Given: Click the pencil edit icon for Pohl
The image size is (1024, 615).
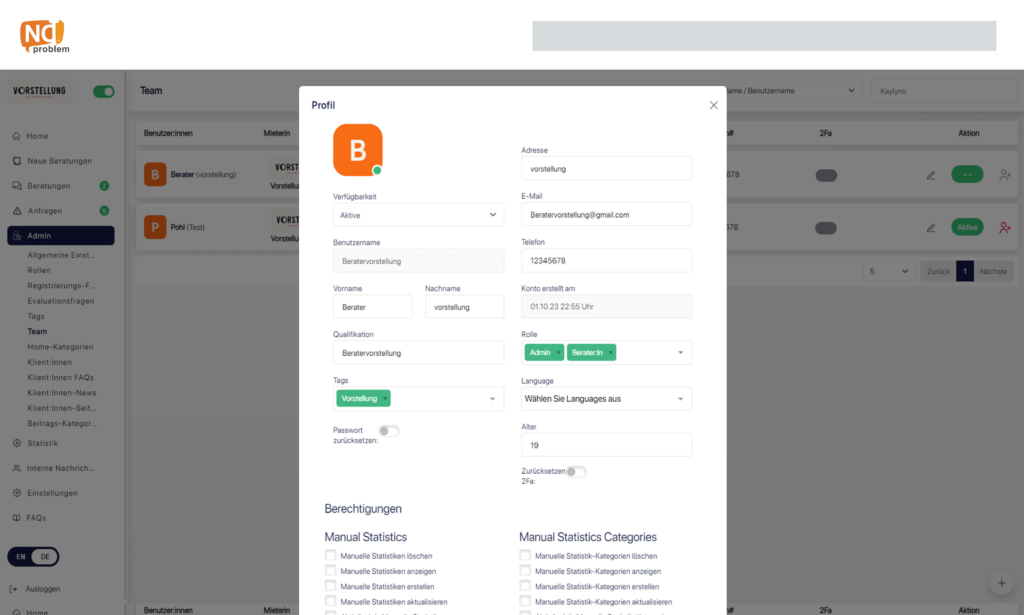Looking at the screenshot, I should point(930,227).
